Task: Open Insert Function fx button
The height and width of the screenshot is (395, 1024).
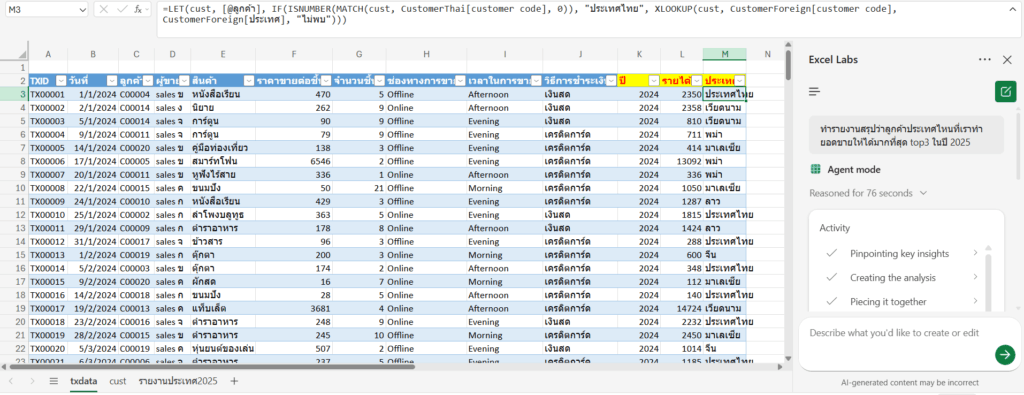Action: [138, 9]
